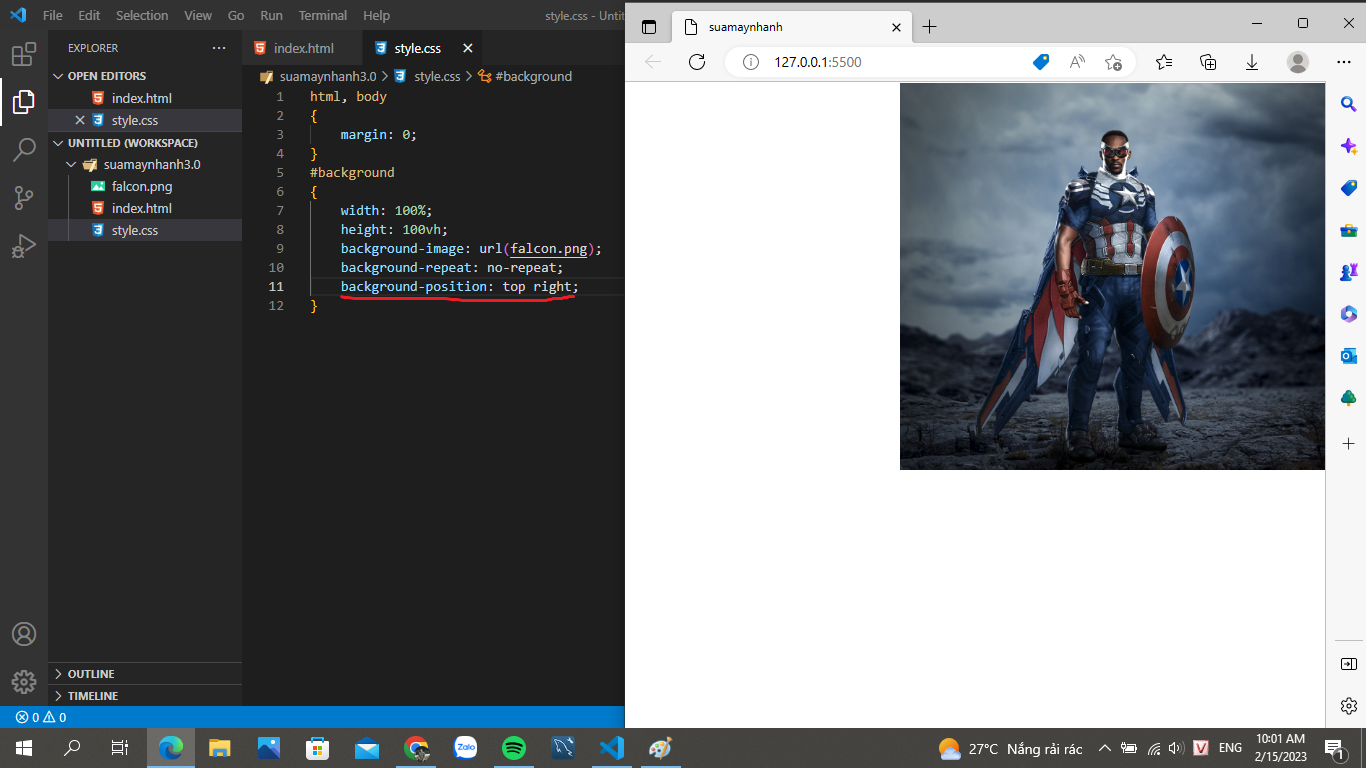Screen dimensions: 1366x768
Task: Open the Tools icon in Edge sidebar
Action: [x=1348, y=230]
